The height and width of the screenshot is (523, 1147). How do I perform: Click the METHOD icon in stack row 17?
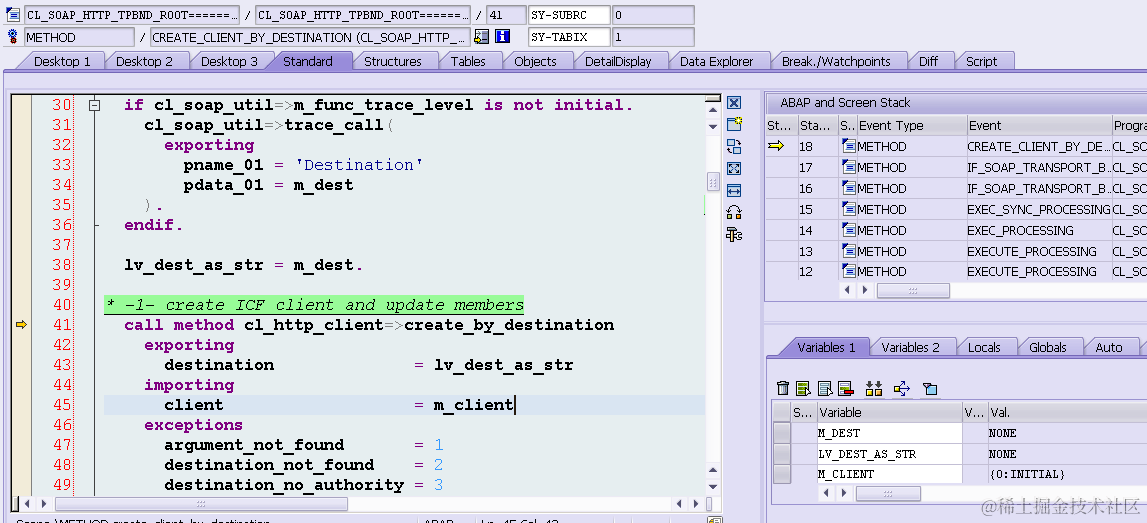coord(848,168)
